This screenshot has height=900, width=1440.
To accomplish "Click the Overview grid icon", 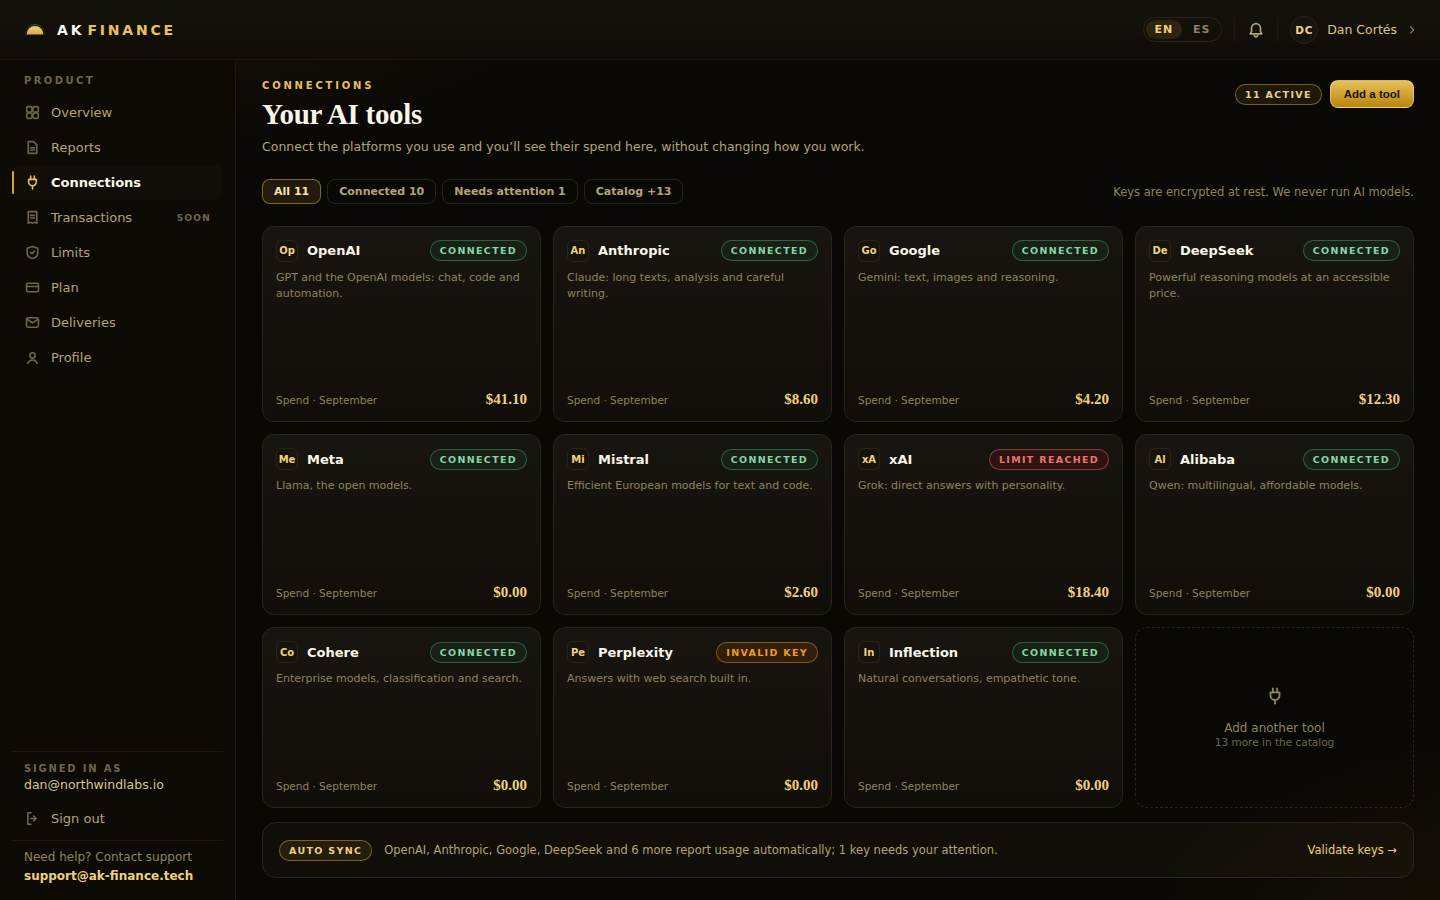I will coord(33,113).
